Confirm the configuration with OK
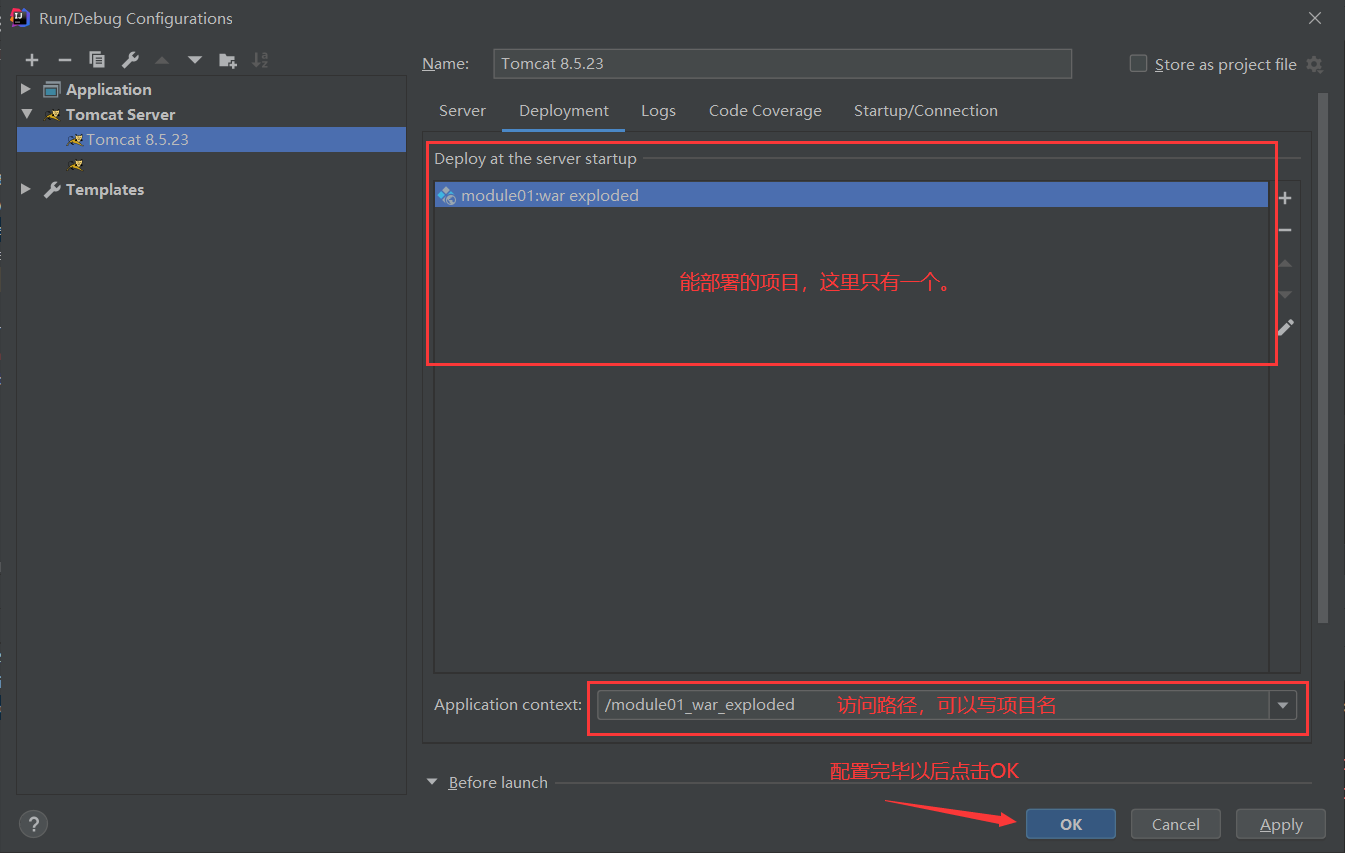 1071,824
